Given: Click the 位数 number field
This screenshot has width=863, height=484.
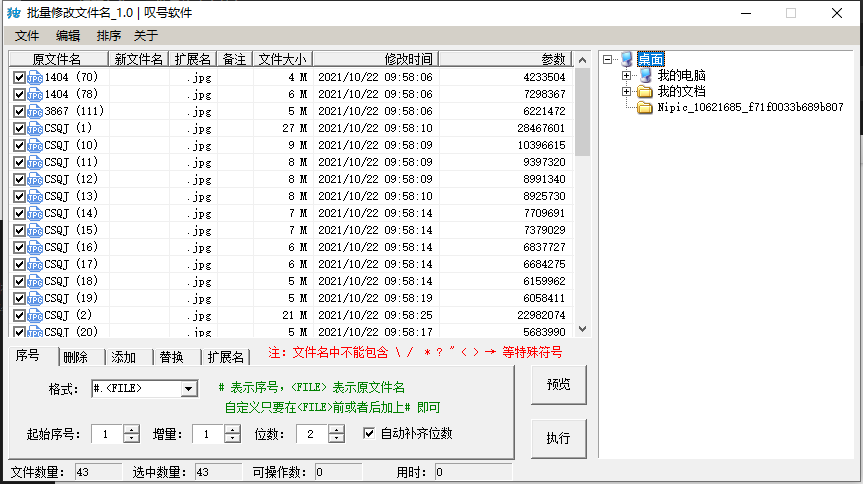Looking at the screenshot, I should click(x=313, y=434).
